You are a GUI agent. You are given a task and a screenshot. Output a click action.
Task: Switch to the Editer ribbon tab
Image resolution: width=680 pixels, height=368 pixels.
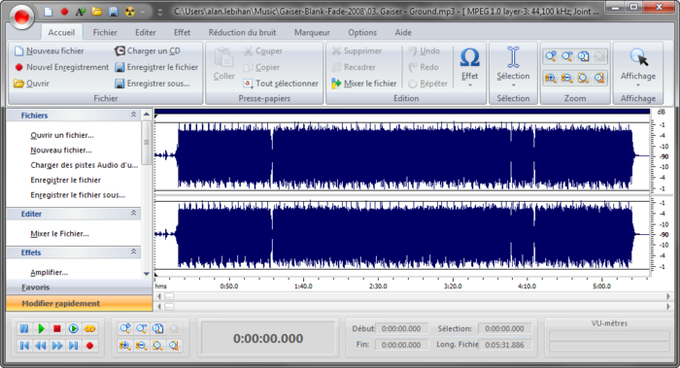pos(145,33)
